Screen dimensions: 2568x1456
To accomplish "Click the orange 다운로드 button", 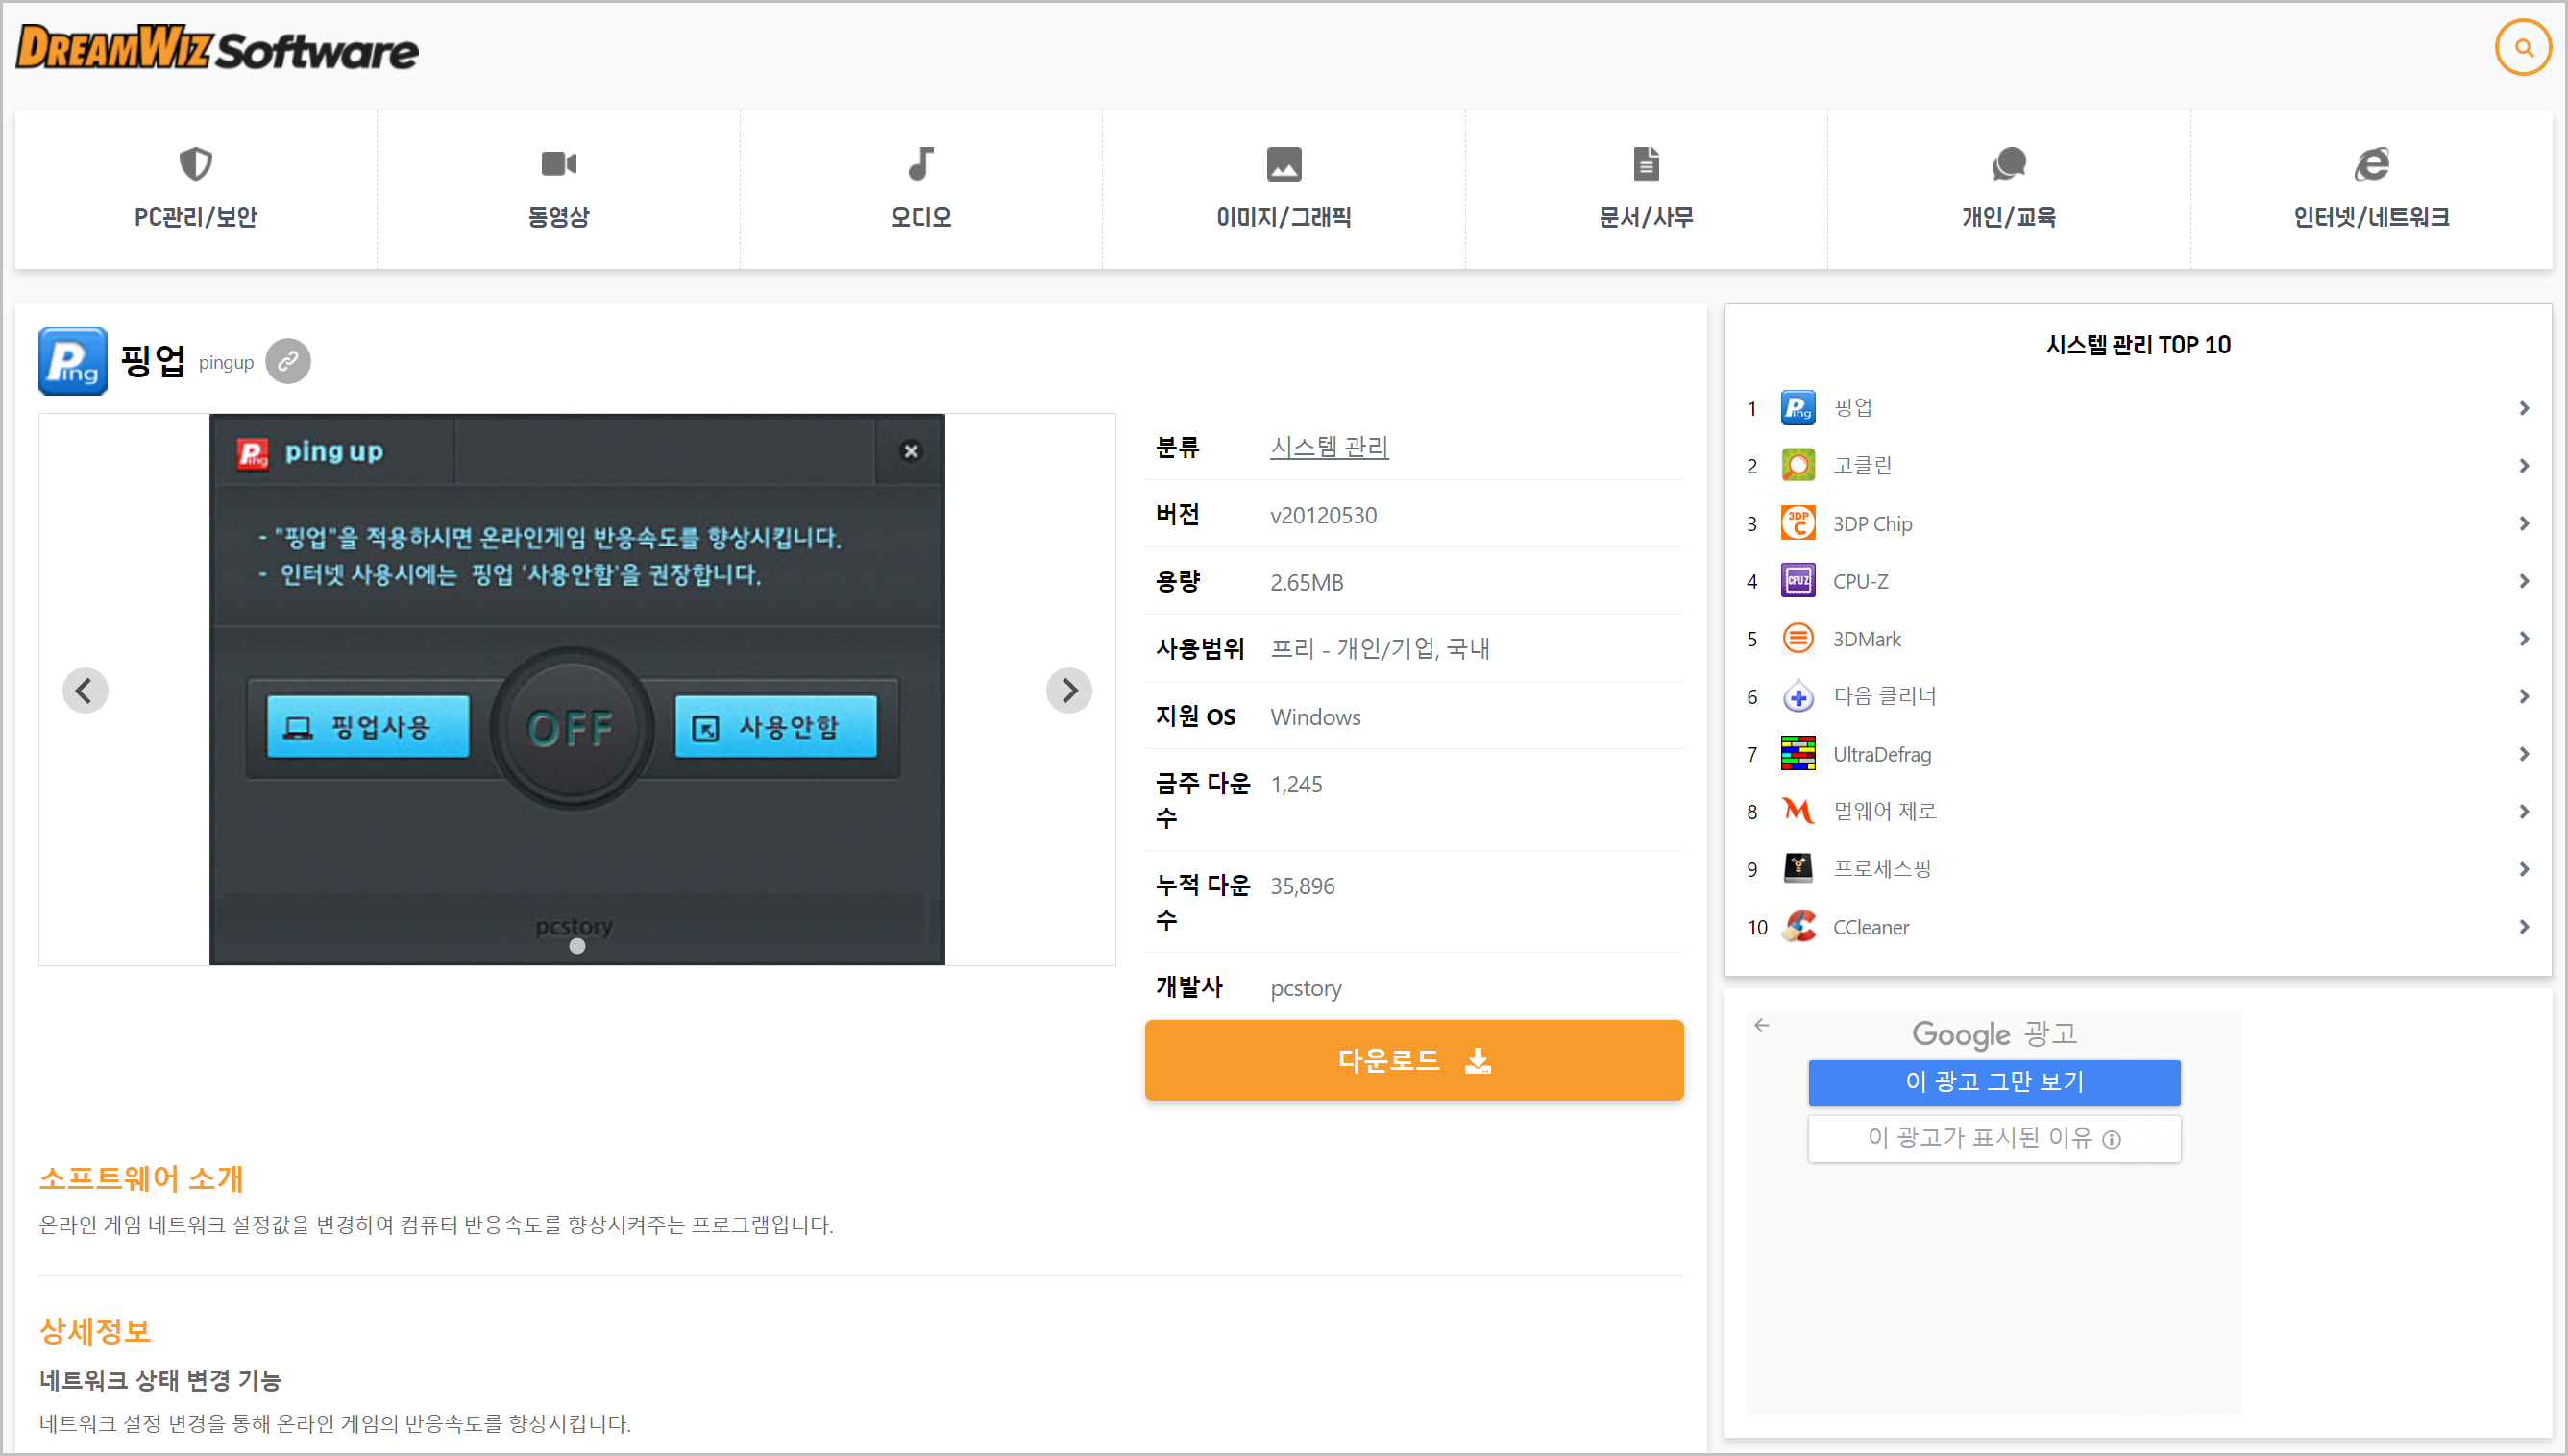I will click(1413, 1060).
